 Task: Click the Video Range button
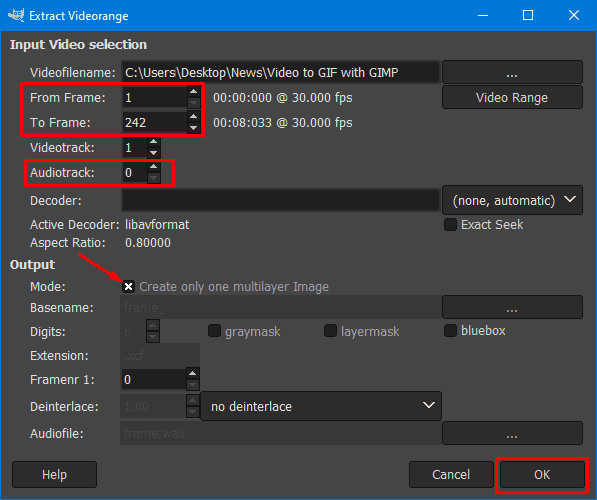click(512, 97)
